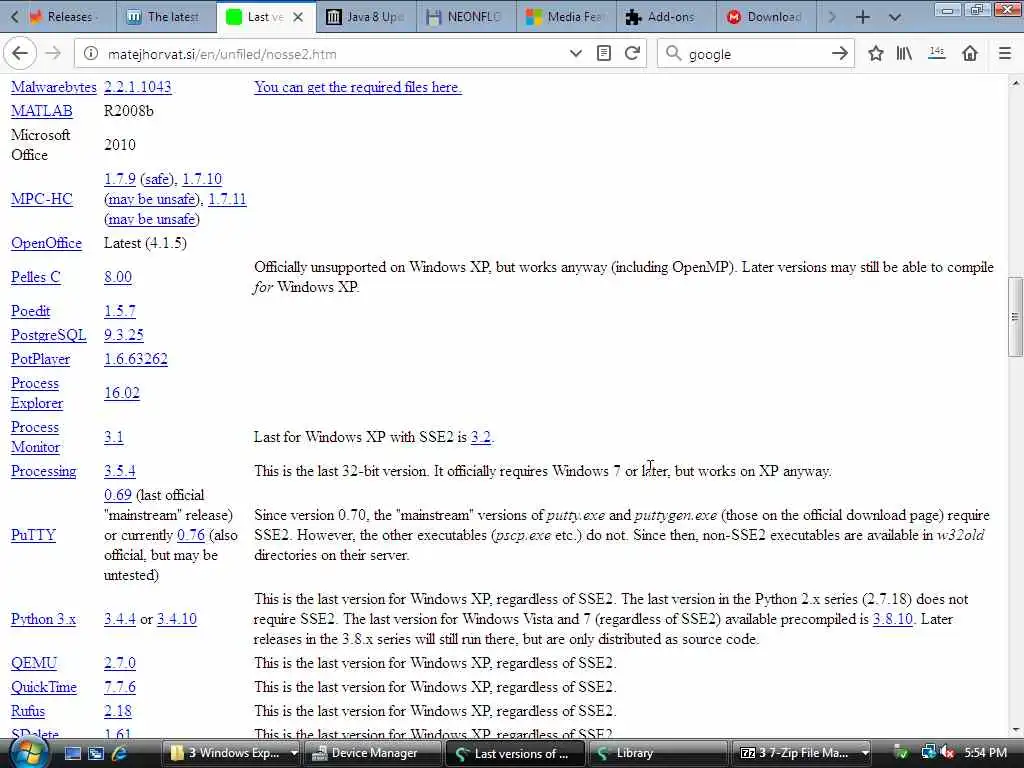Open PuTTY version 0.69 link
Image resolution: width=1024 pixels, height=768 pixels.
[118, 495]
